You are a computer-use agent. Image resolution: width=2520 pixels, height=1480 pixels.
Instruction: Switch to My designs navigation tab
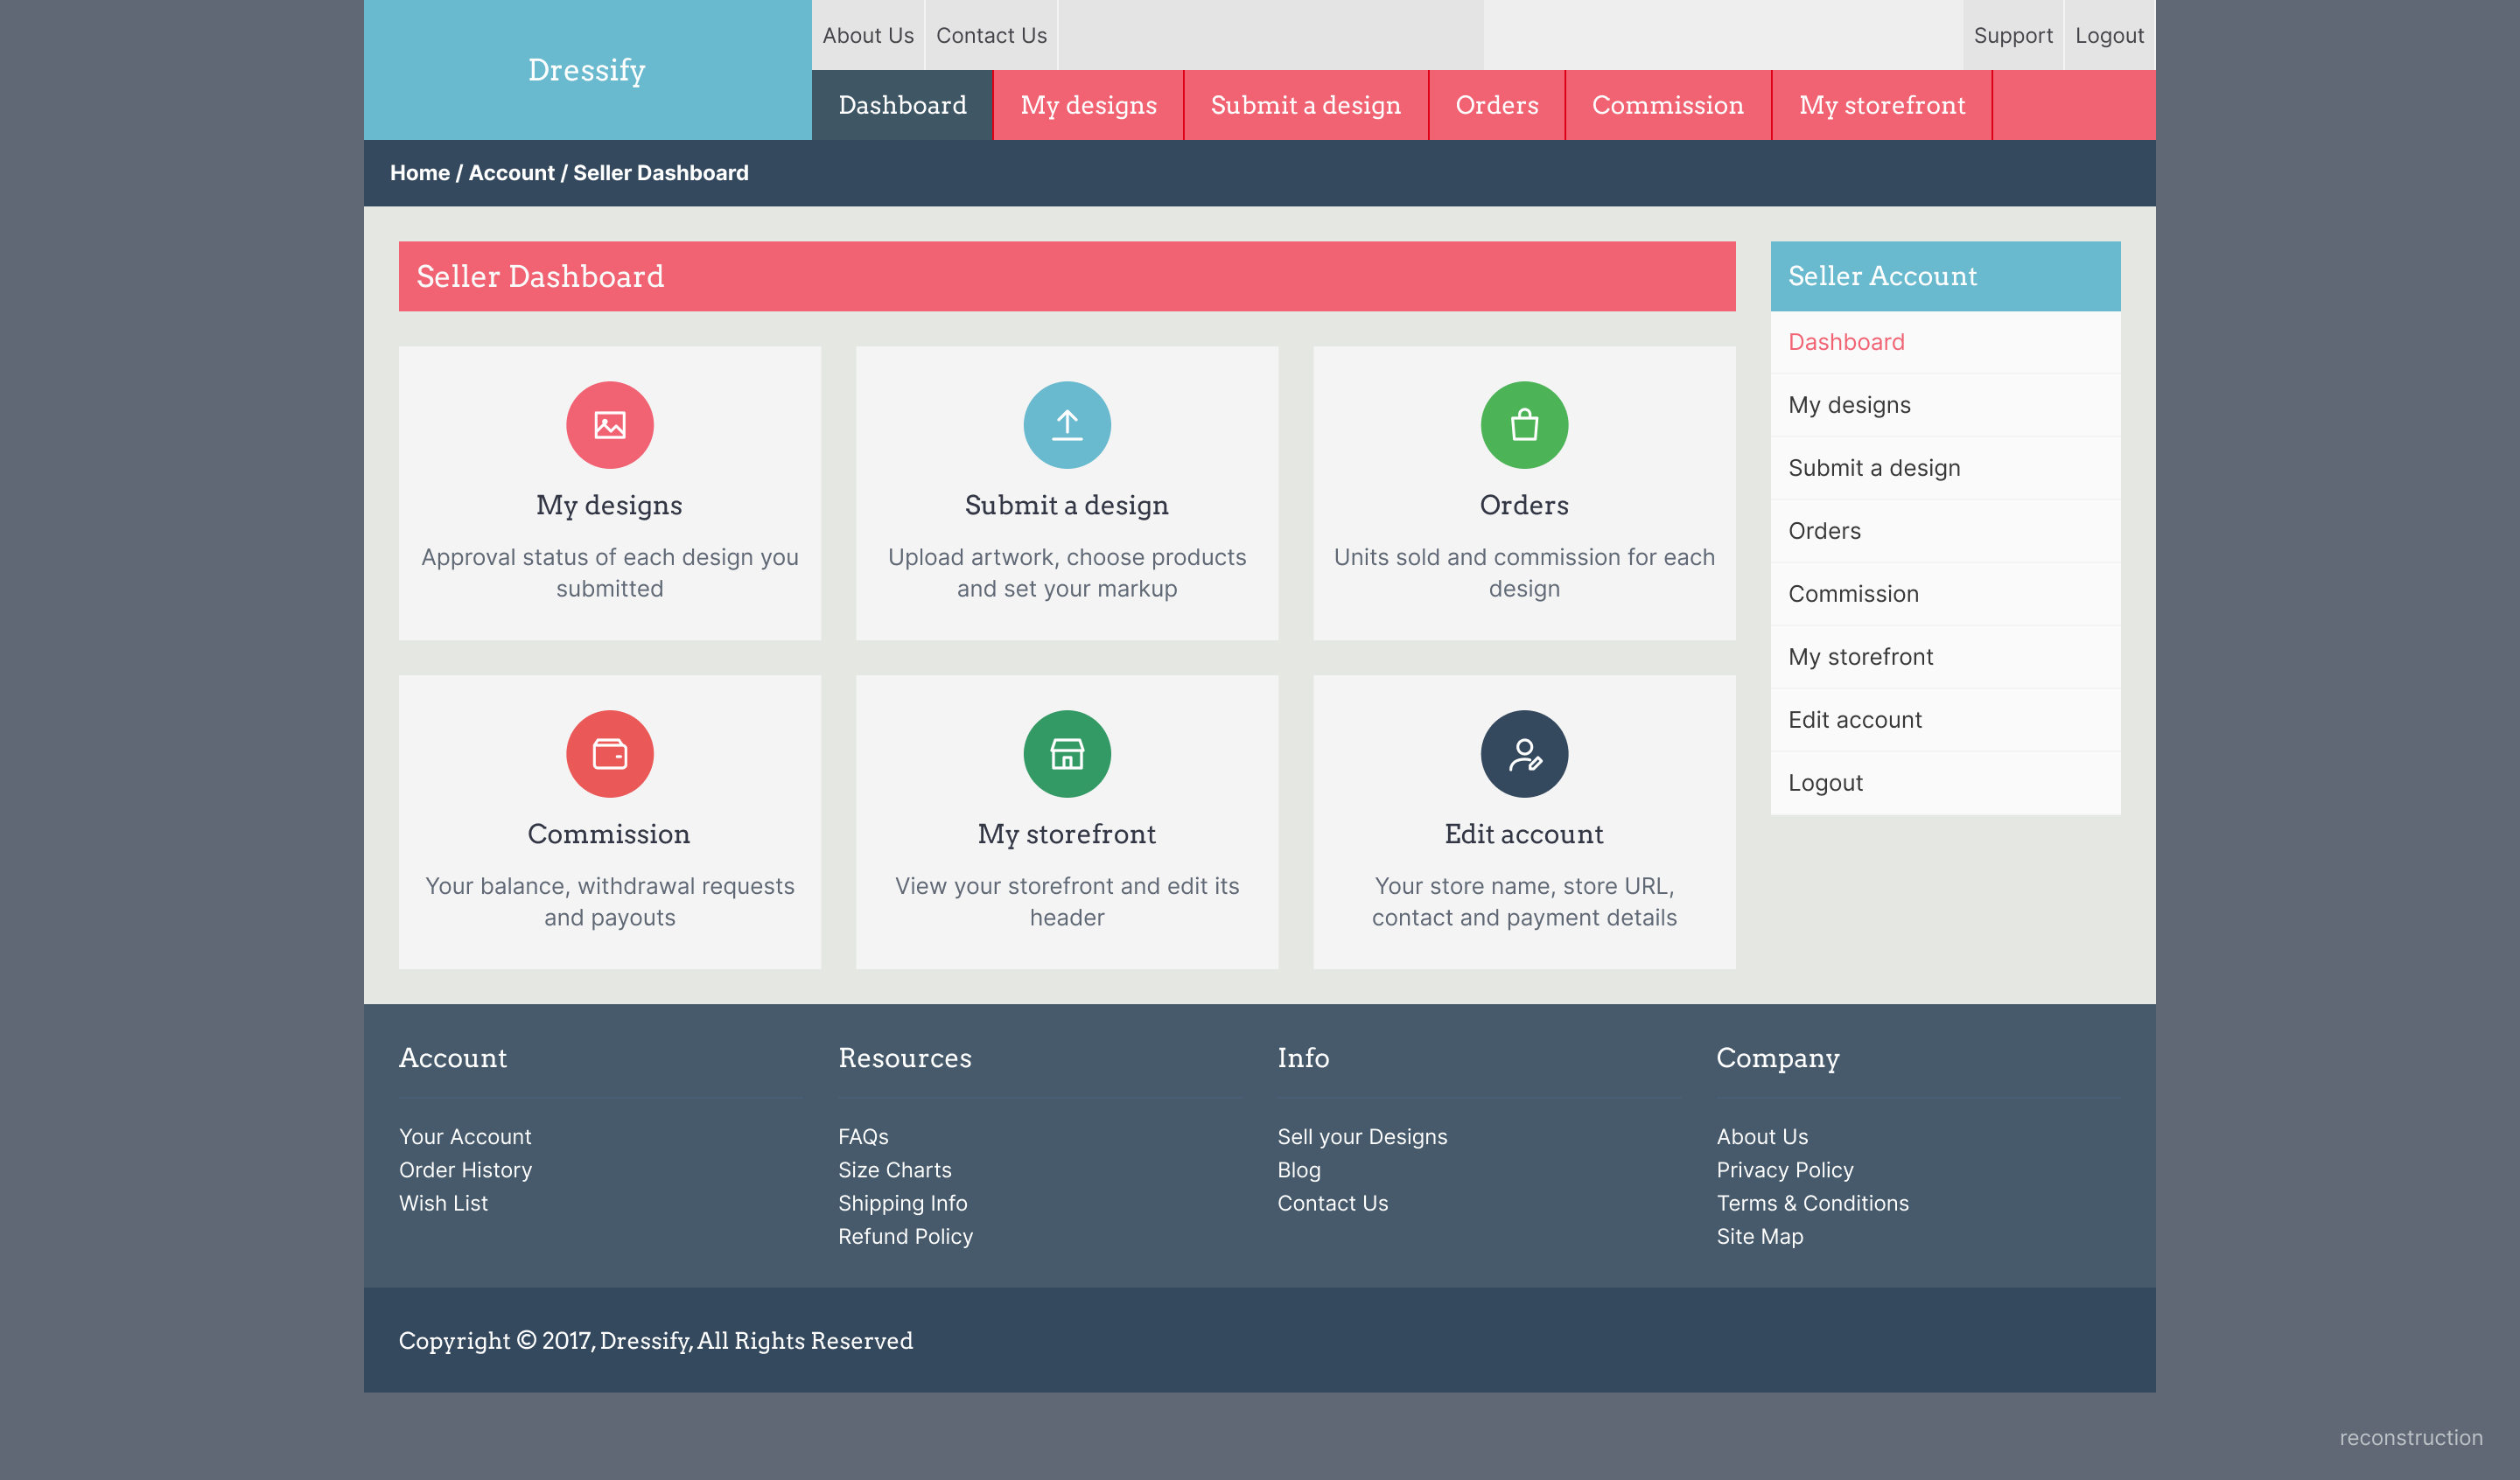pyautogui.click(x=1088, y=105)
